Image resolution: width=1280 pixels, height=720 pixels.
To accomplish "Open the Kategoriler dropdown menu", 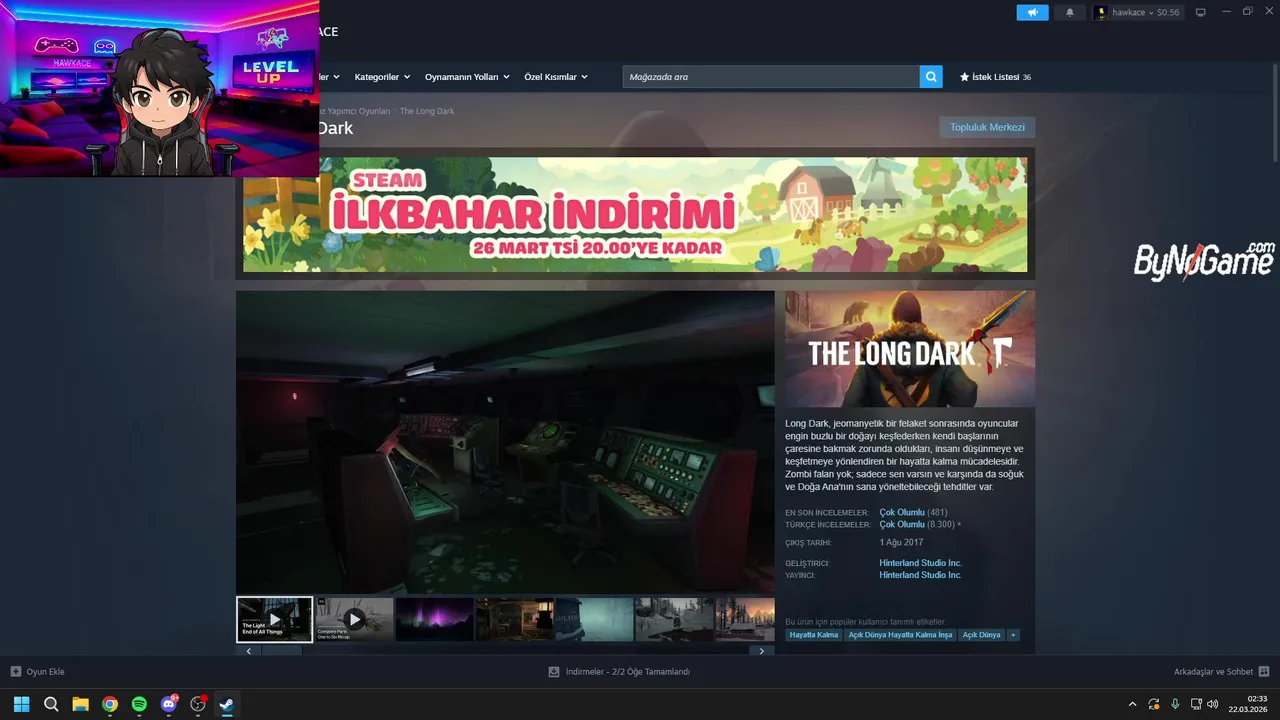I will click(x=381, y=77).
